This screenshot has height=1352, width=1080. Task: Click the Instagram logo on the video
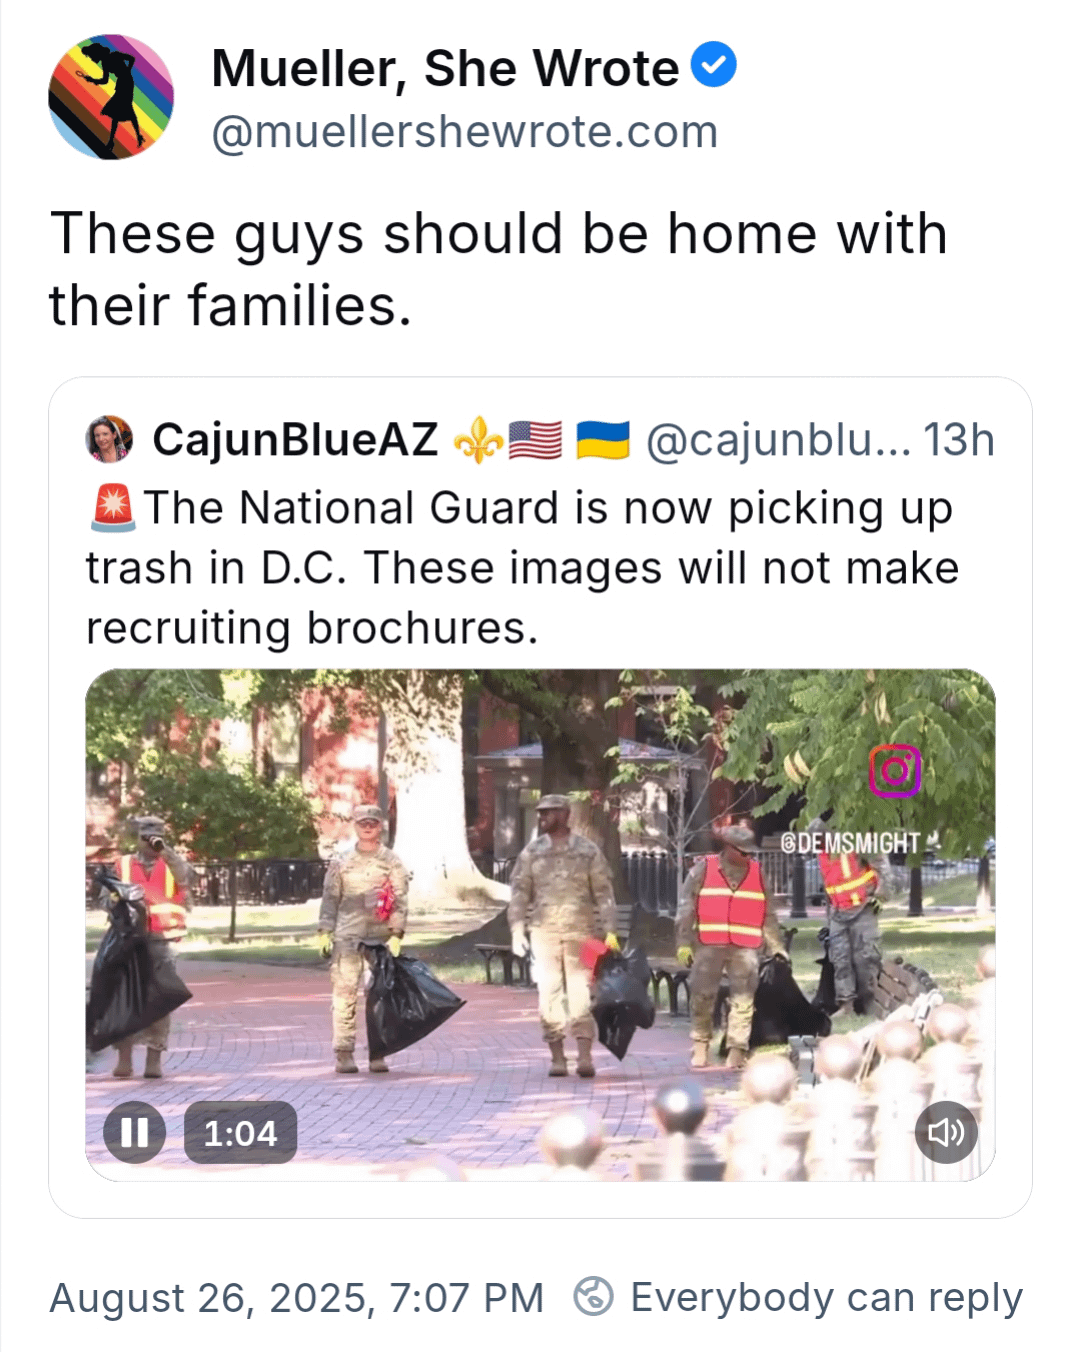pos(895,771)
